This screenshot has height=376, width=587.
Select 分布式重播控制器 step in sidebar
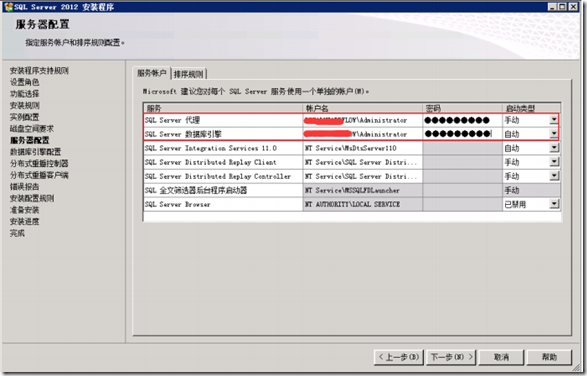point(39,163)
